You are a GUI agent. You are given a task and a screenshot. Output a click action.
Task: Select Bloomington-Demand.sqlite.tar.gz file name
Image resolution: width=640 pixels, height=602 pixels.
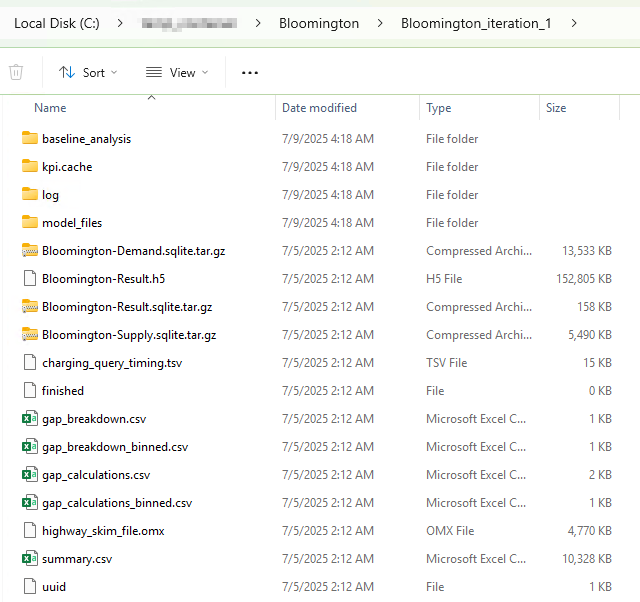(x=133, y=251)
